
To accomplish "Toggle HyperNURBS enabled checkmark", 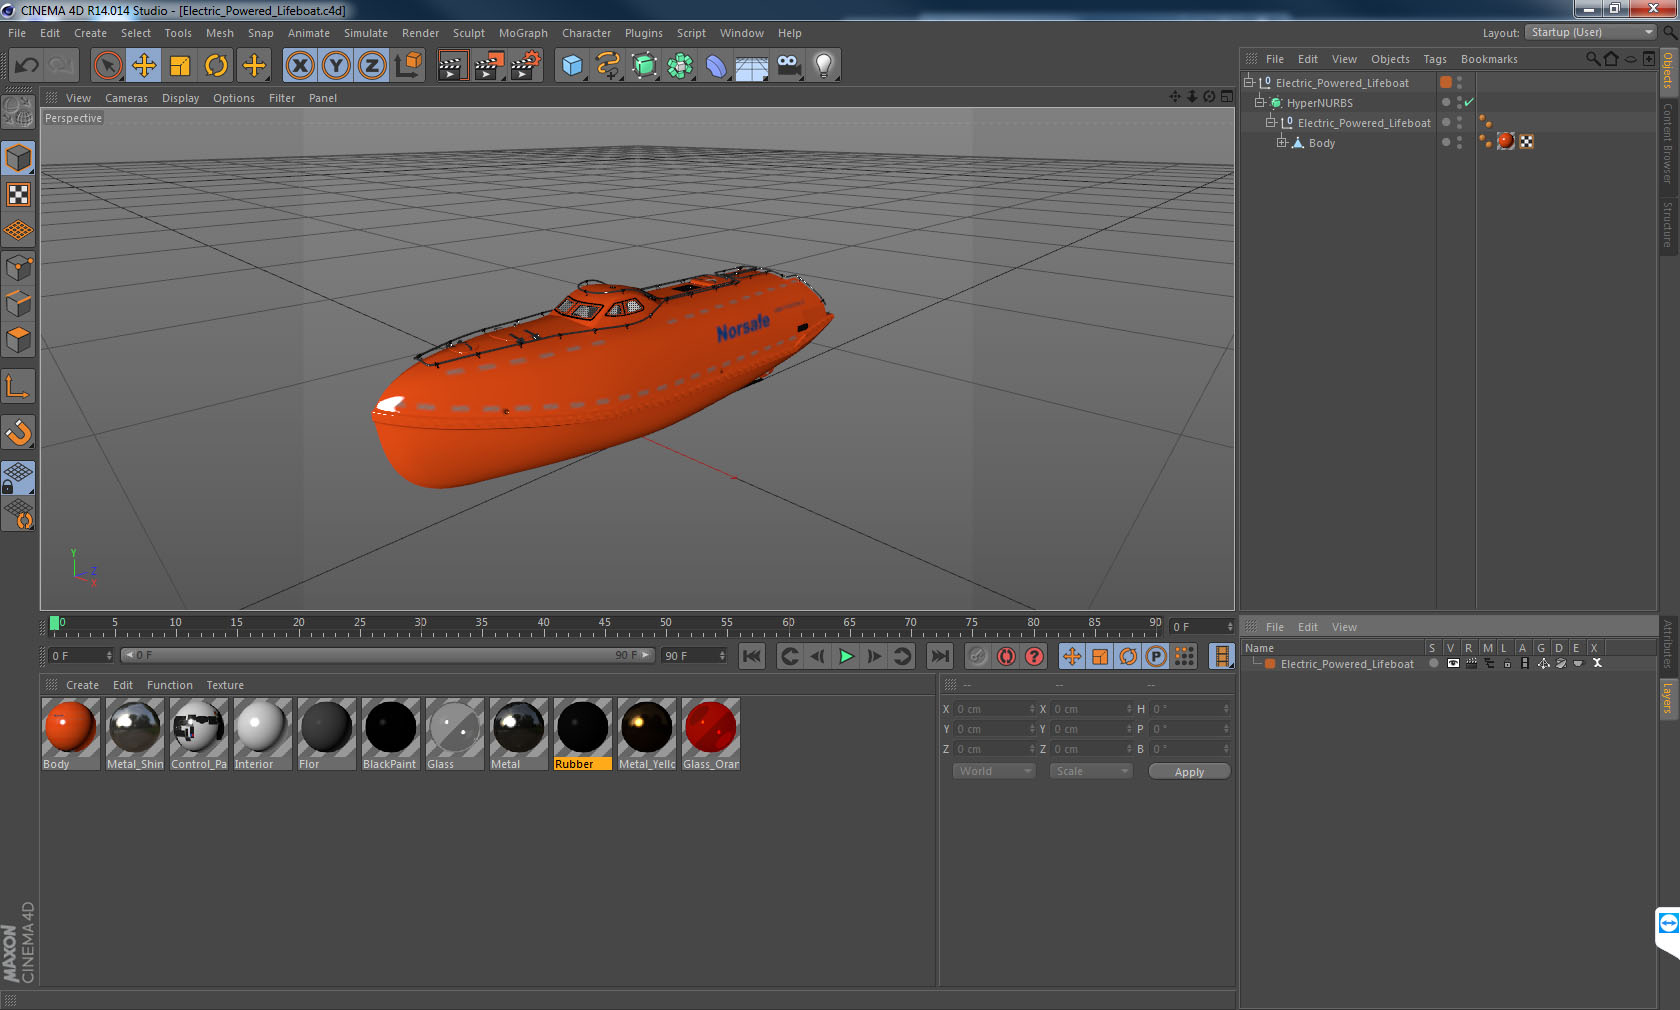I will [1469, 103].
